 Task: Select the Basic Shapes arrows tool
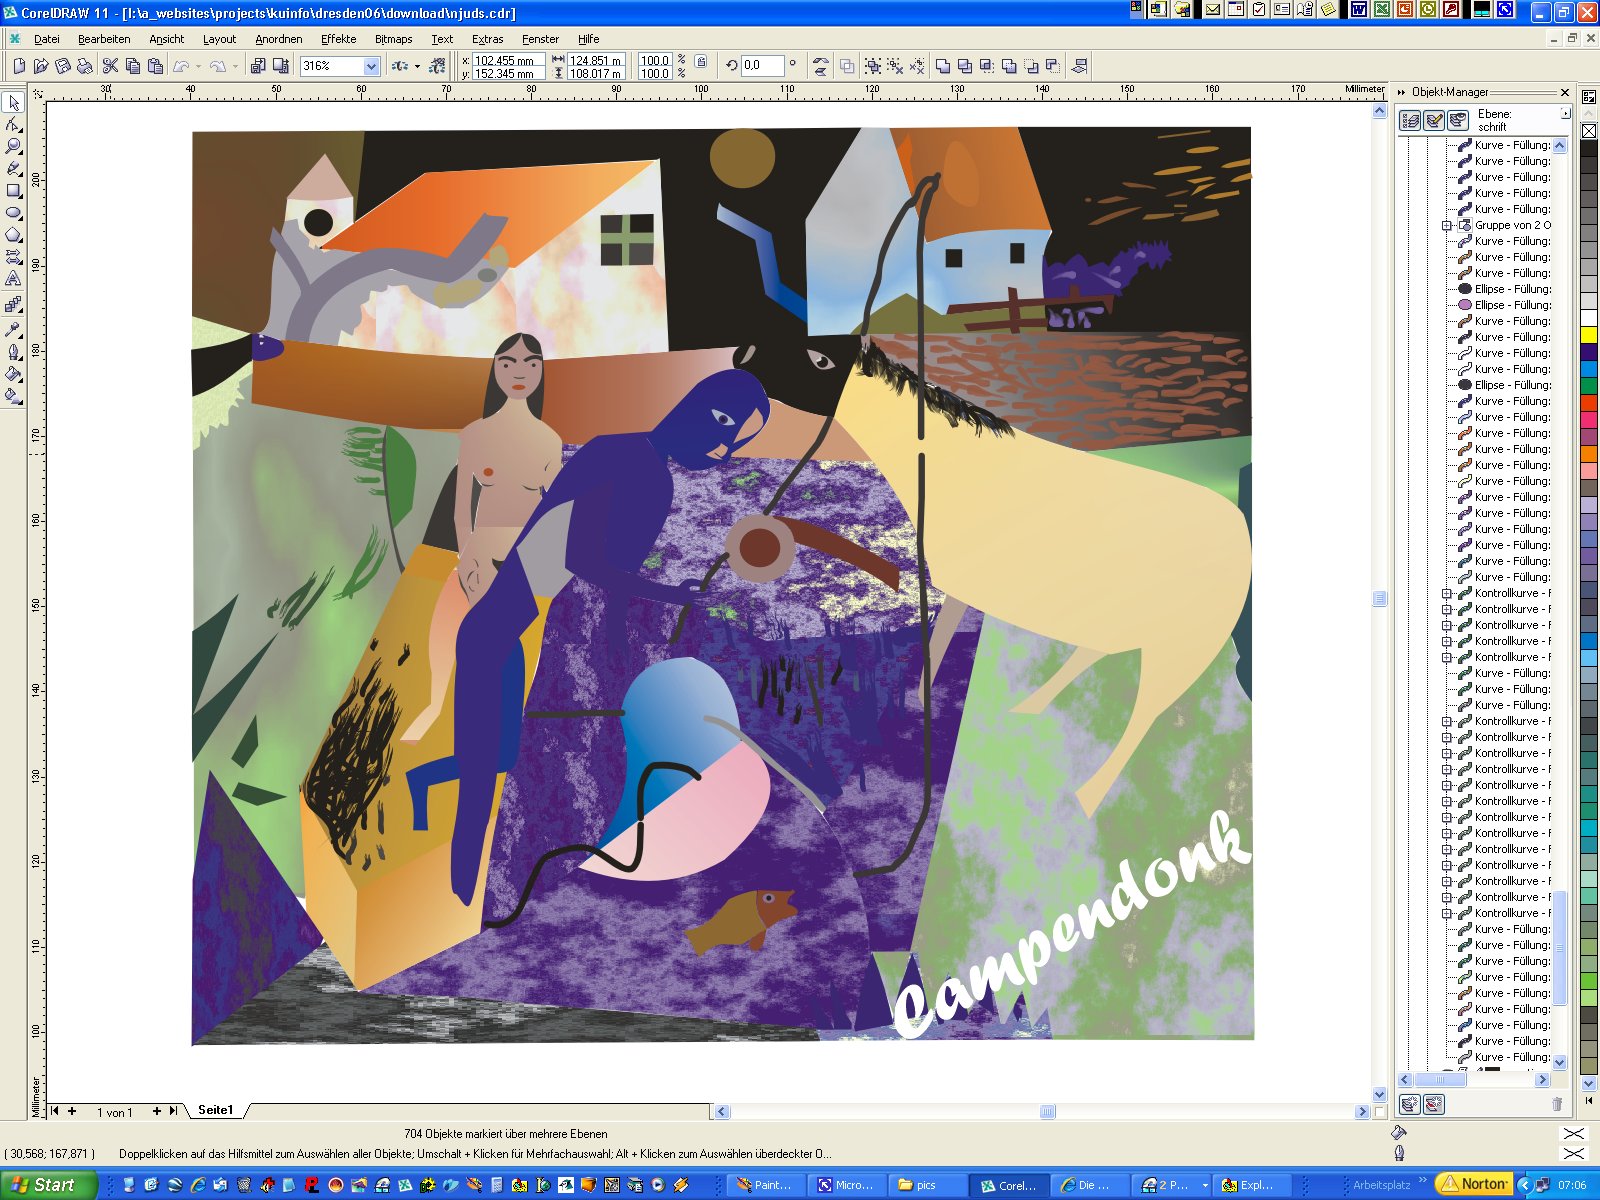[13, 257]
